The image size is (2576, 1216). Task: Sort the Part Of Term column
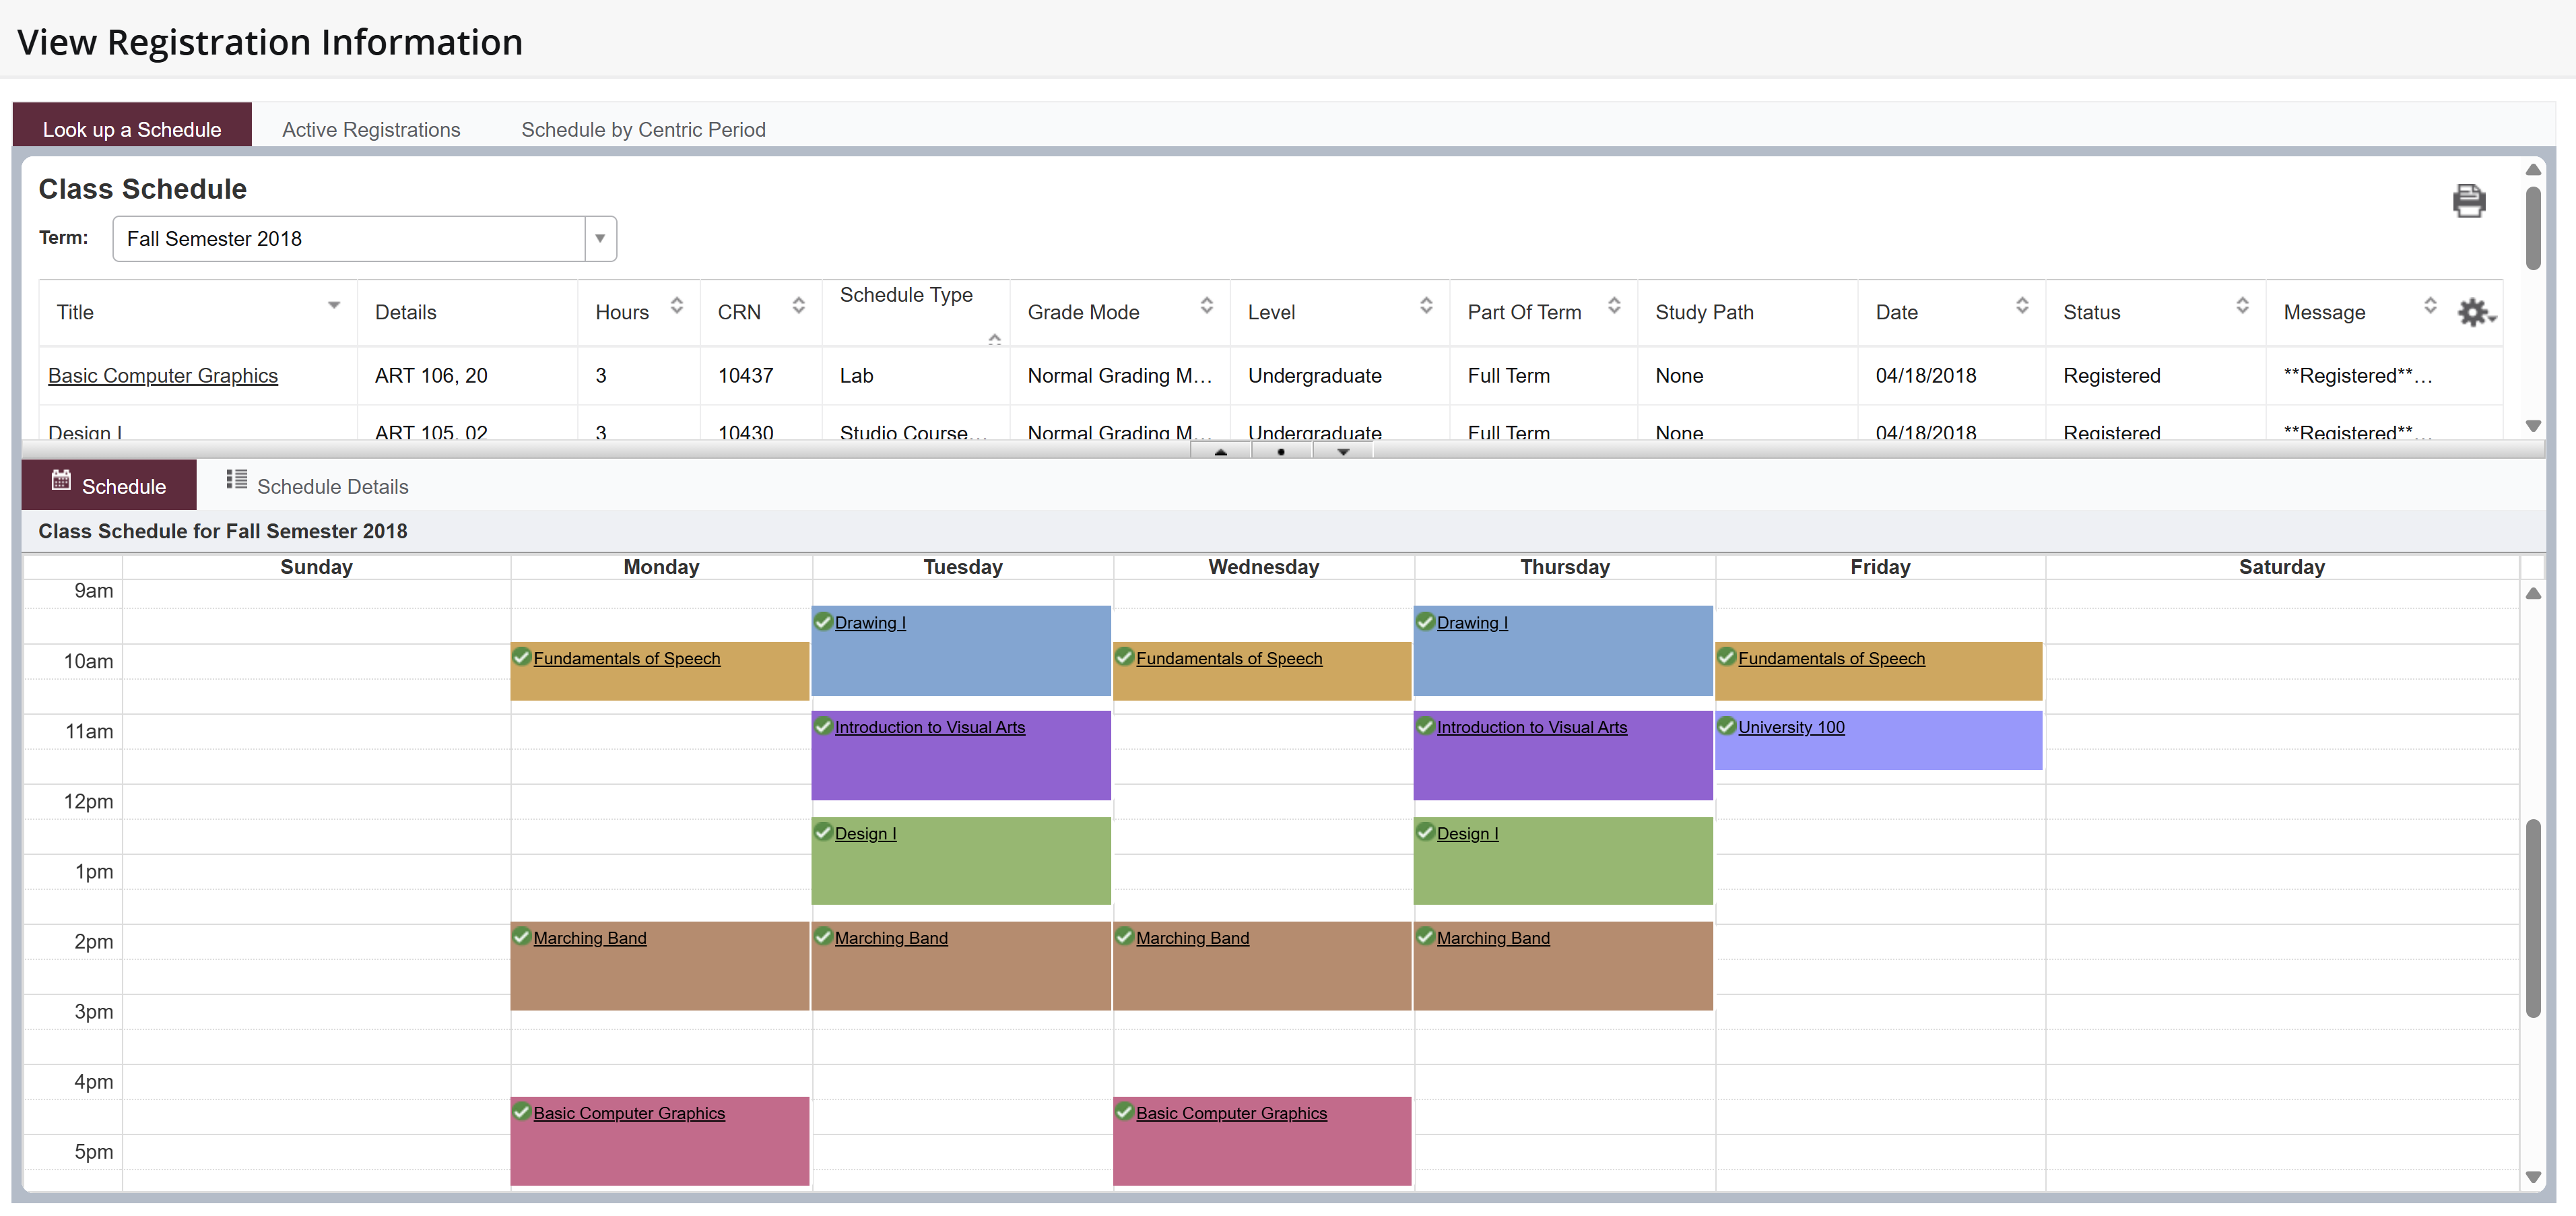[1614, 305]
